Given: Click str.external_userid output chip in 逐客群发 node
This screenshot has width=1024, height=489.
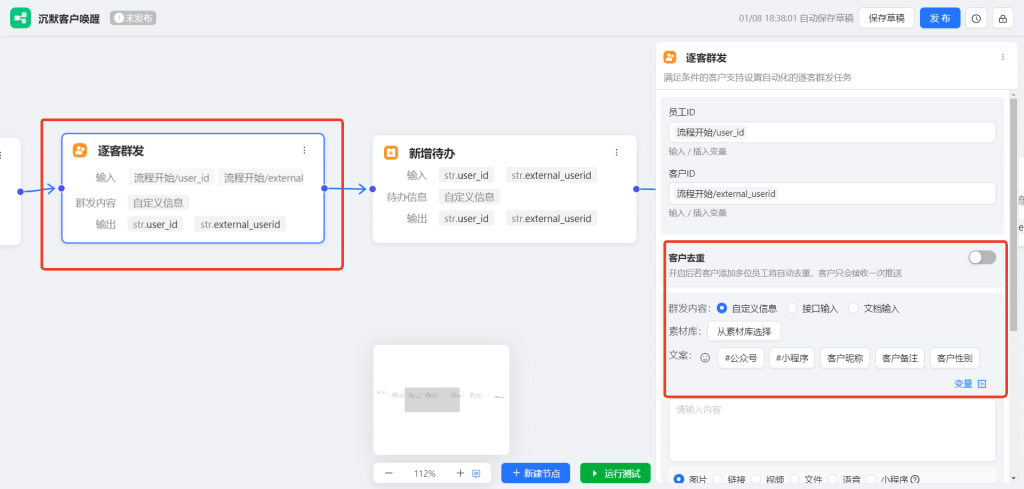Looking at the screenshot, I should pos(240,225).
